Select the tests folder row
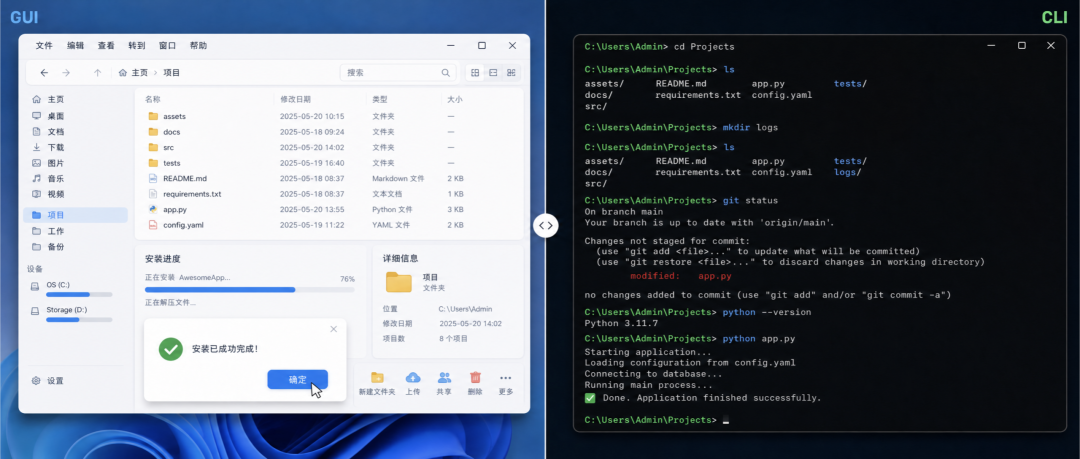 (329, 163)
